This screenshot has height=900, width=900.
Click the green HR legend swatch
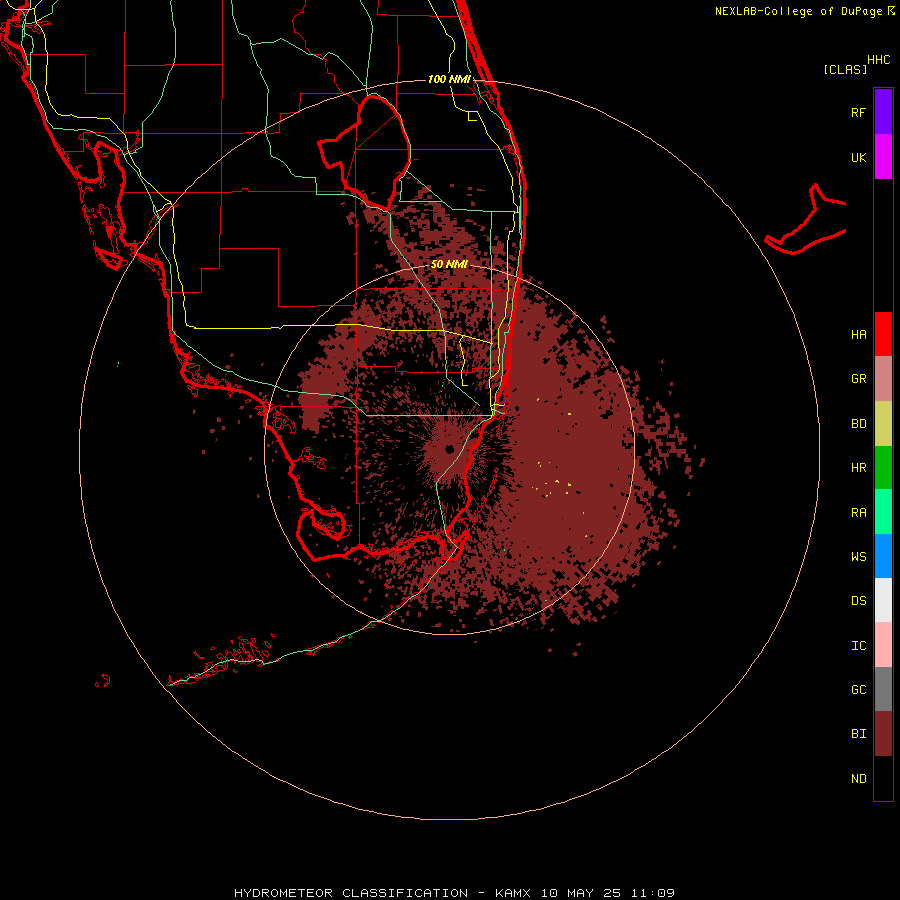point(883,468)
